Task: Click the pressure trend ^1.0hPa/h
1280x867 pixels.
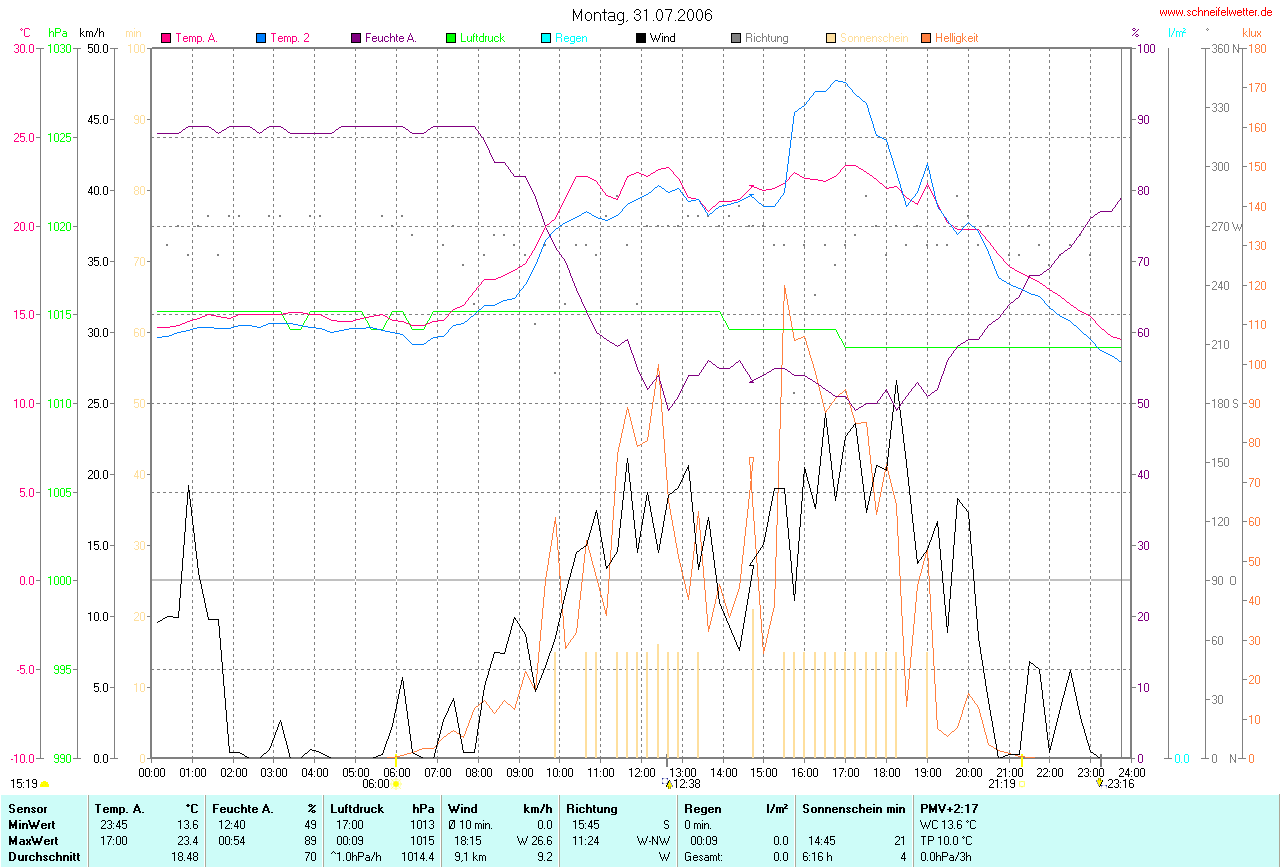Action: (x=358, y=857)
